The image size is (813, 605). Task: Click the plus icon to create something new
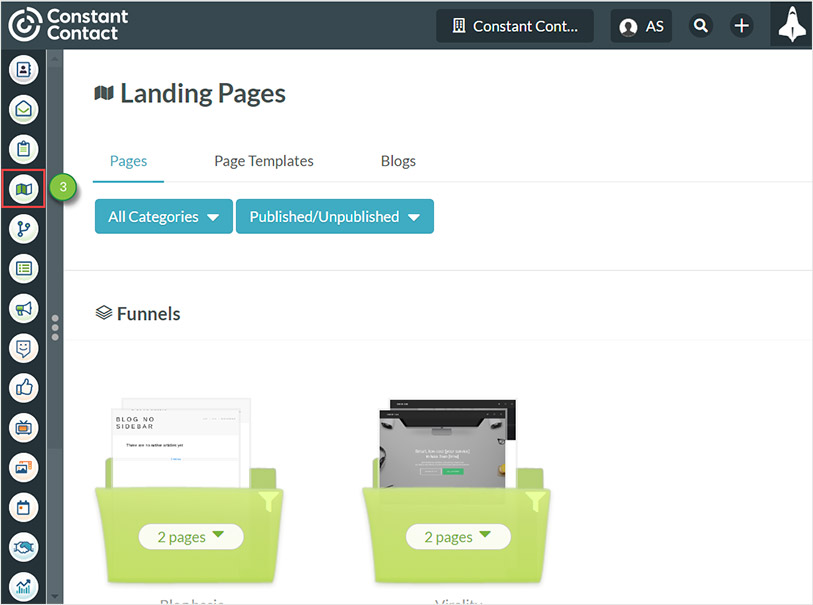point(741,25)
